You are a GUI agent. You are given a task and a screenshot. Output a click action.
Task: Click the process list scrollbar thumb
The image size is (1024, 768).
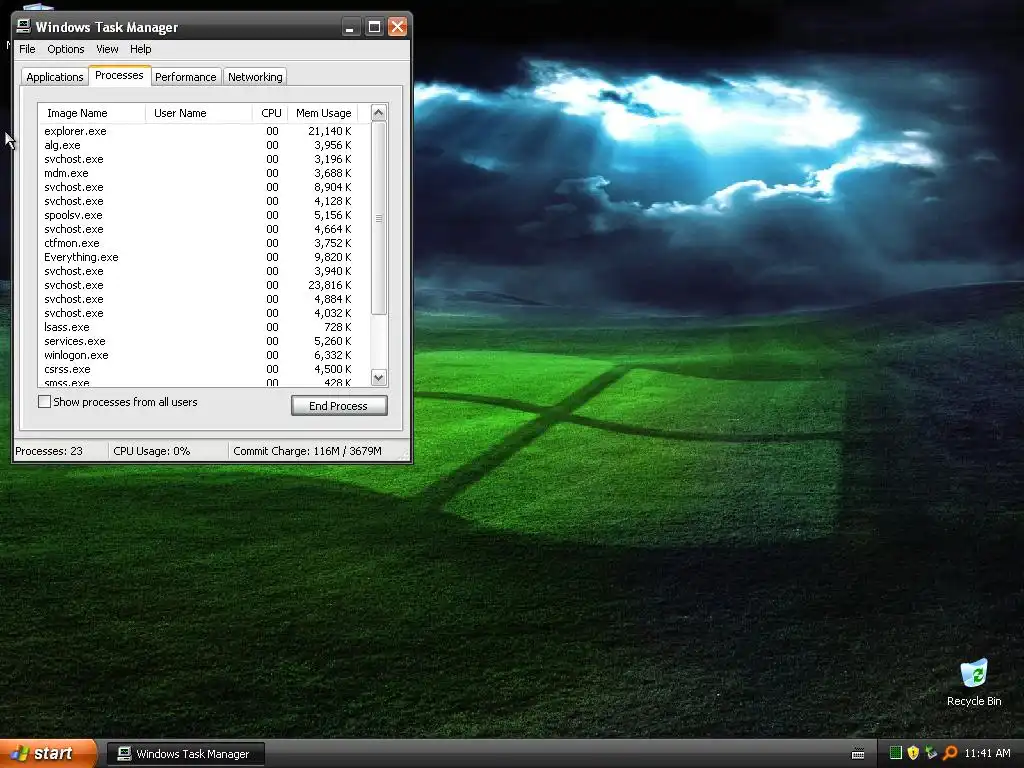[379, 218]
